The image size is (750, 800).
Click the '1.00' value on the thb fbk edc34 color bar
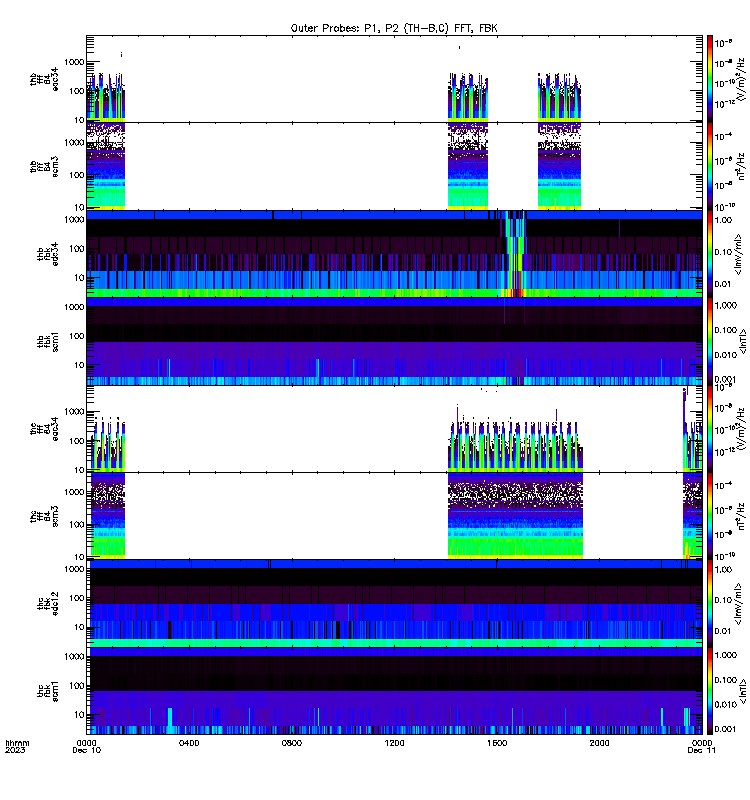[x=723, y=220]
